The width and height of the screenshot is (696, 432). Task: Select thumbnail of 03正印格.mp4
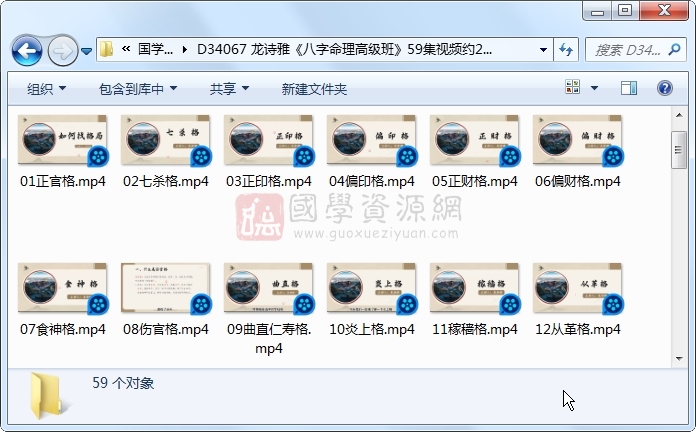click(269, 141)
